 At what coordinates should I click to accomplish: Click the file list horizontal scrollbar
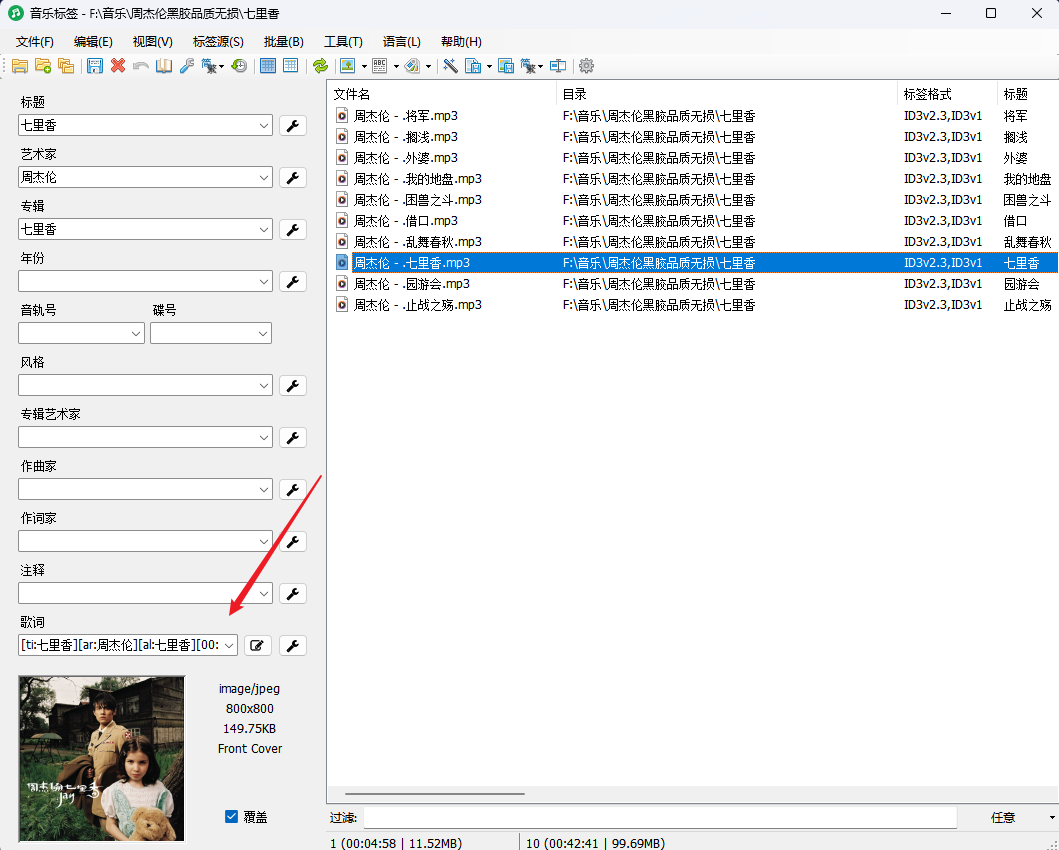[x=435, y=794]
